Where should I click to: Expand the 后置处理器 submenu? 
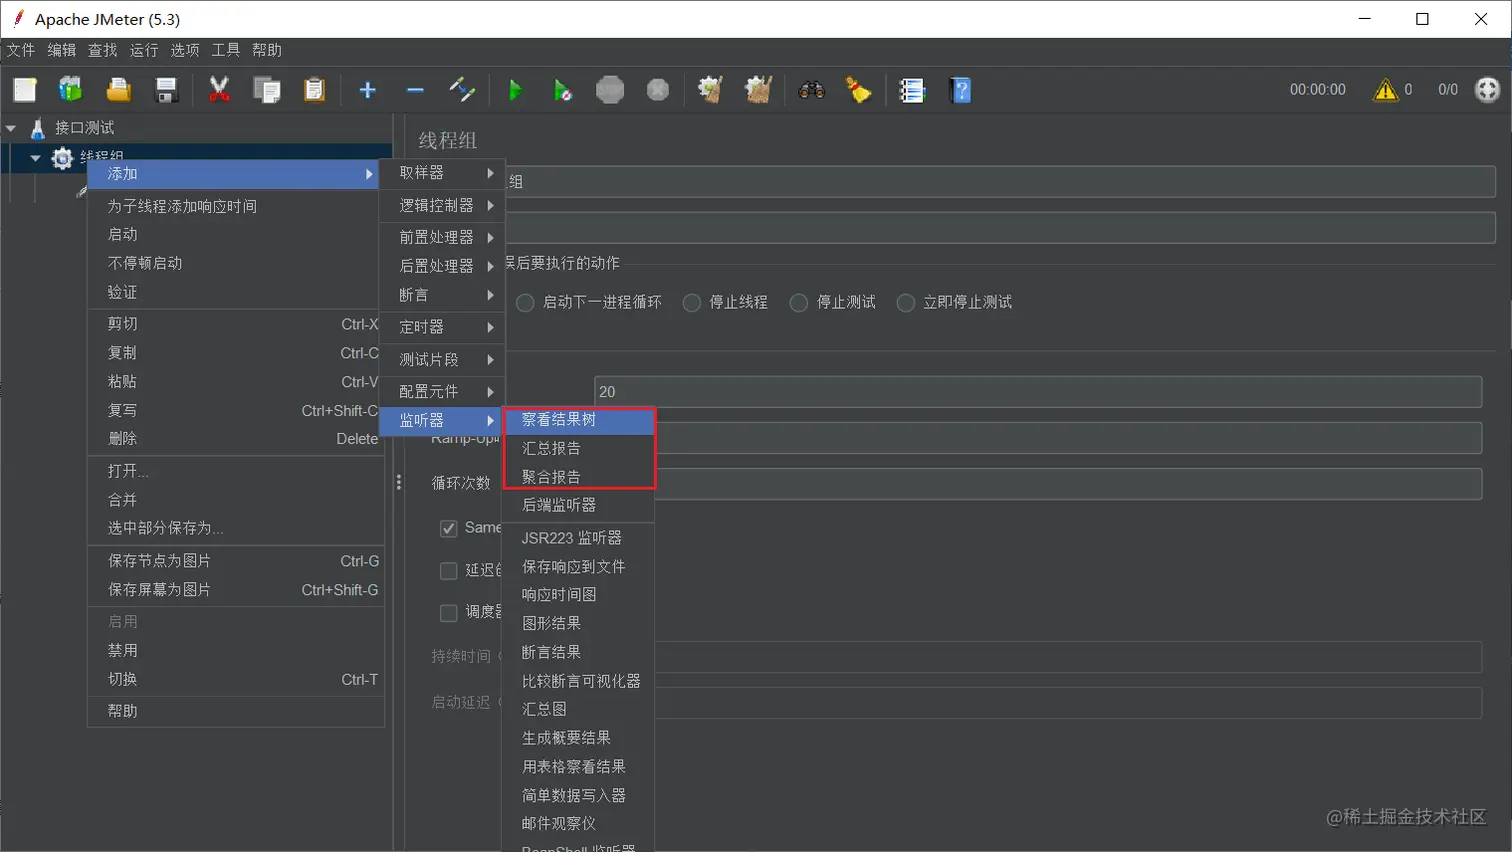[442, 266]
